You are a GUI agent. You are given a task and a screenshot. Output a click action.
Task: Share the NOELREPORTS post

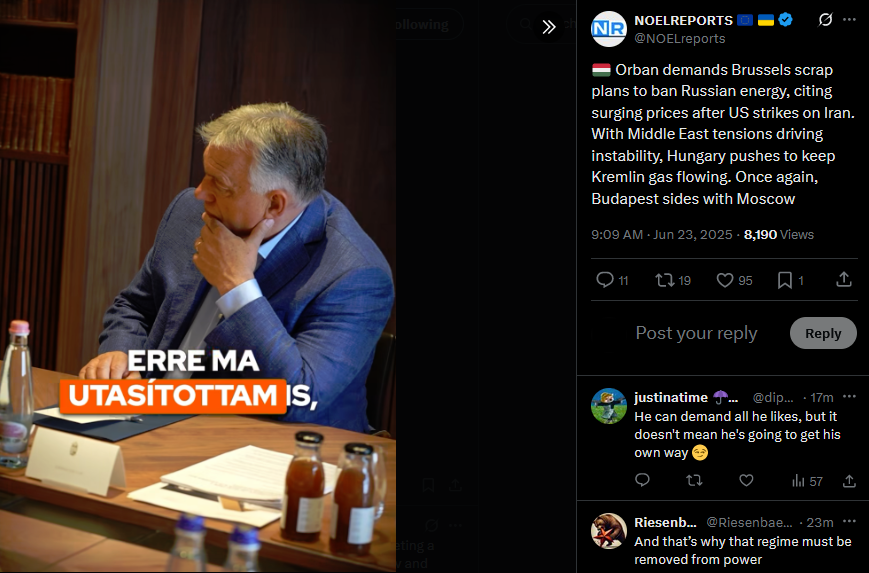coord(844,279)
